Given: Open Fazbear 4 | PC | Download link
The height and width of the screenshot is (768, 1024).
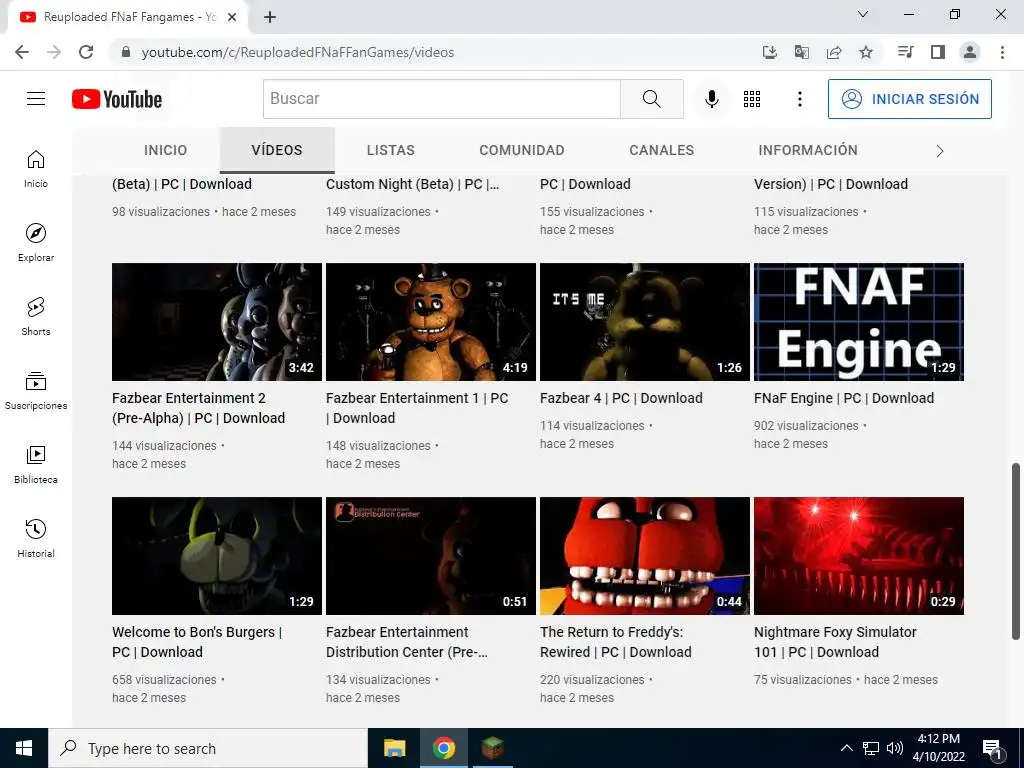Looking at the screenshot, I should pyautogui.click(x=621, y=398).
